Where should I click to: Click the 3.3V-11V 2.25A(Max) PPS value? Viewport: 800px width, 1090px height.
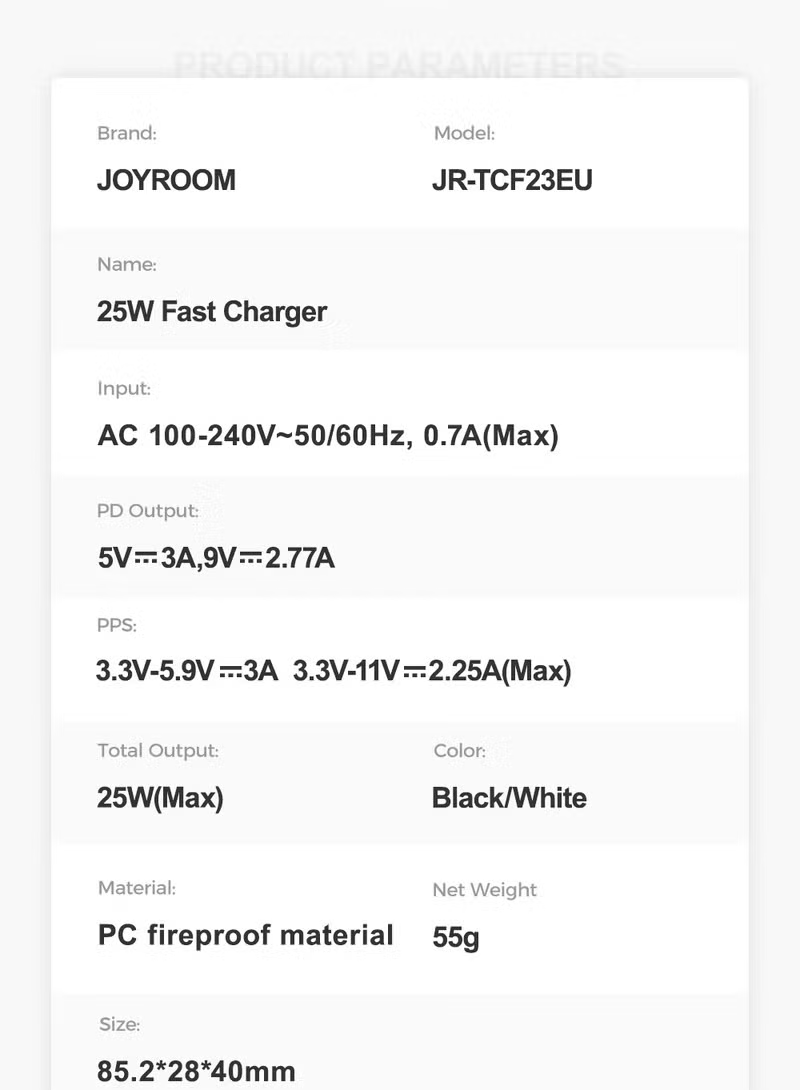(x=432, y=671)
